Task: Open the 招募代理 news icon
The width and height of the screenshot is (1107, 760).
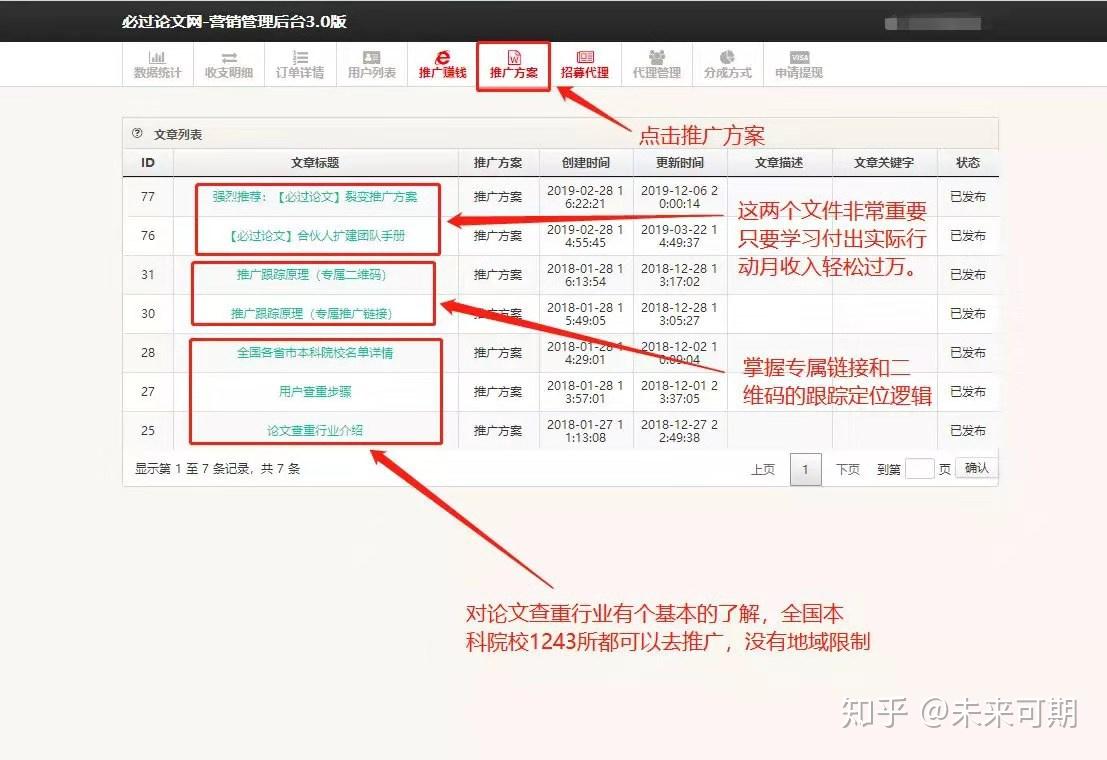Action: pyautogui.click(x=585, y=57)
